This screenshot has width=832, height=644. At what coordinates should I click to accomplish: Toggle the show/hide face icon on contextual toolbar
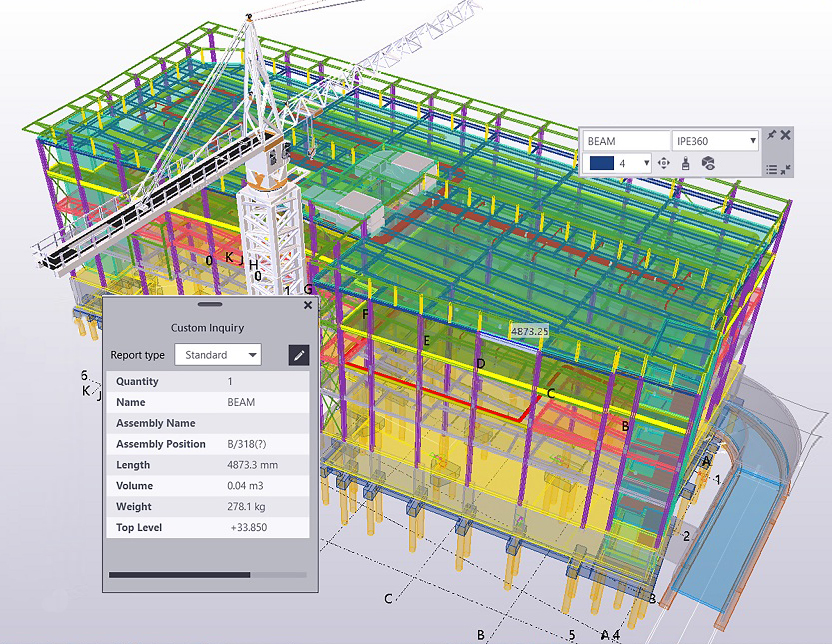(708, 163)
